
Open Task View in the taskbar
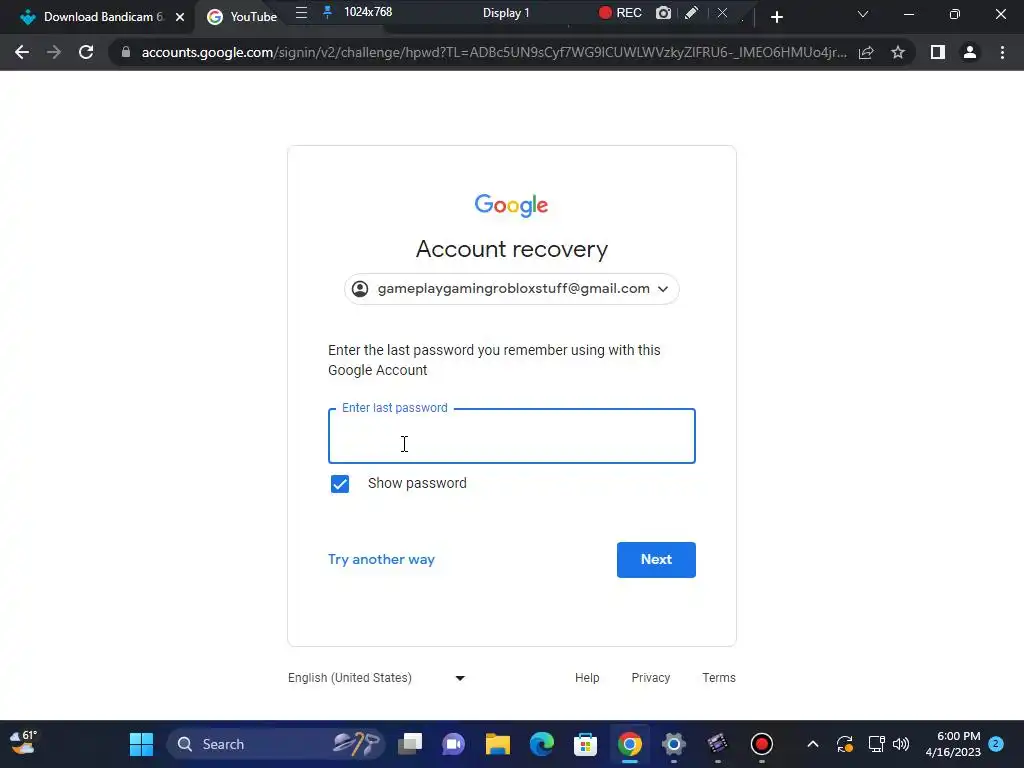coord(410,744)
